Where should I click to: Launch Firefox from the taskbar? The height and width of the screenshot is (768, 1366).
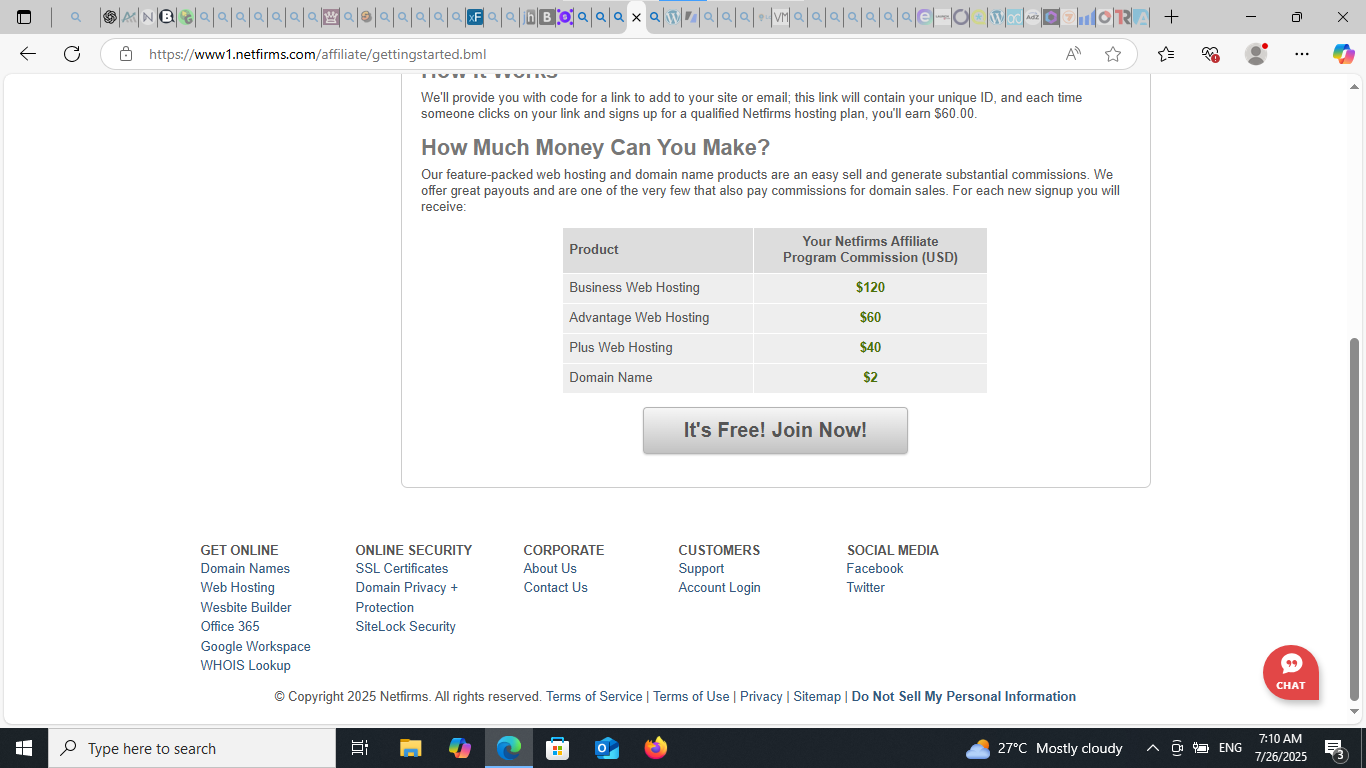(656, 748)
